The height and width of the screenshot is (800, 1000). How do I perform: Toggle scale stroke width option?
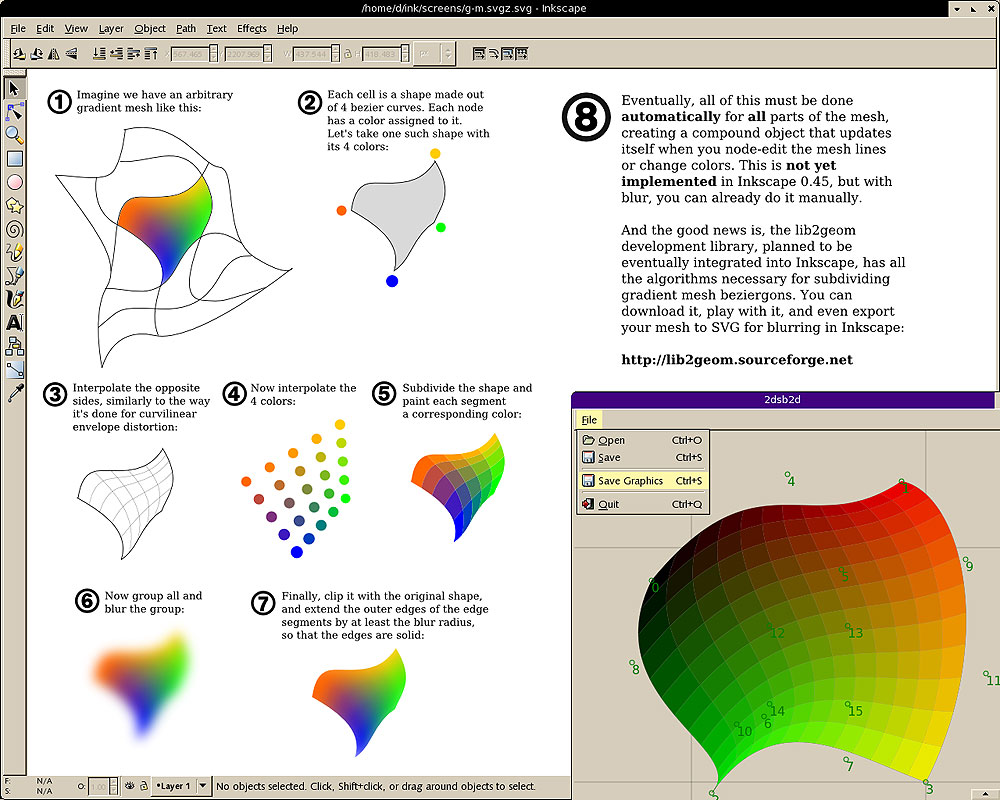pos(479,54)
